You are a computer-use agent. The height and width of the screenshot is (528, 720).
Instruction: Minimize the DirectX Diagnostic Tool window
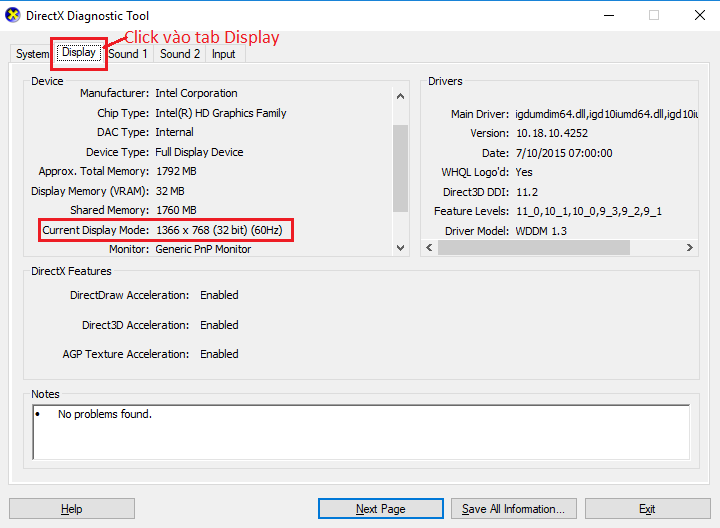coord(607,15)
